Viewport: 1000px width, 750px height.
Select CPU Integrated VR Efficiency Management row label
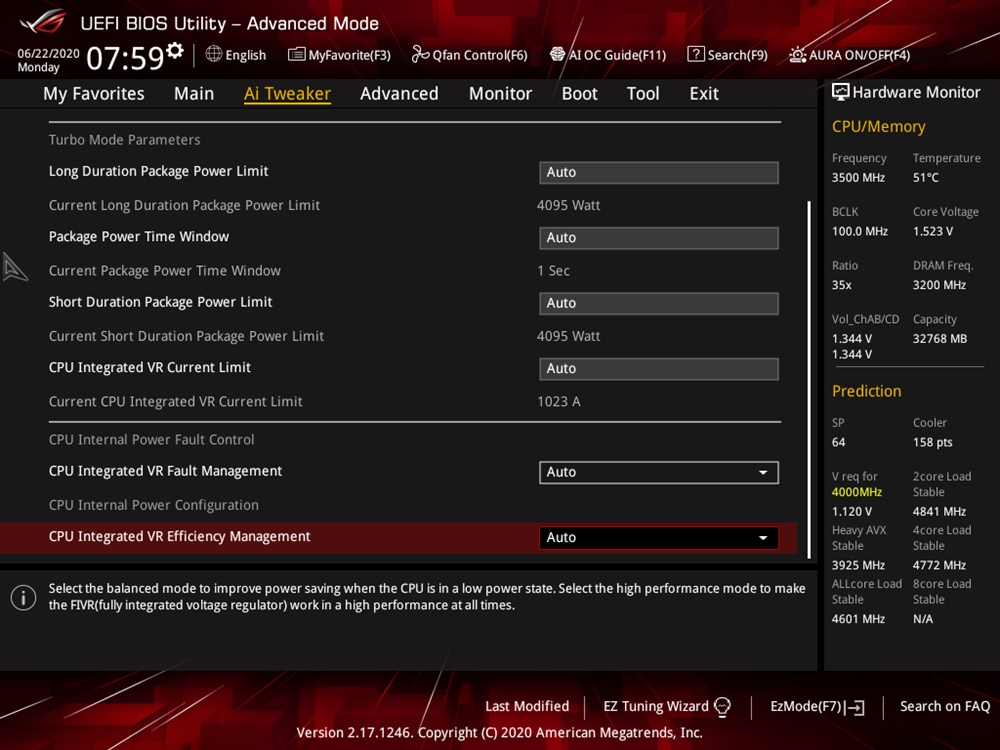(x=180, y=536)
